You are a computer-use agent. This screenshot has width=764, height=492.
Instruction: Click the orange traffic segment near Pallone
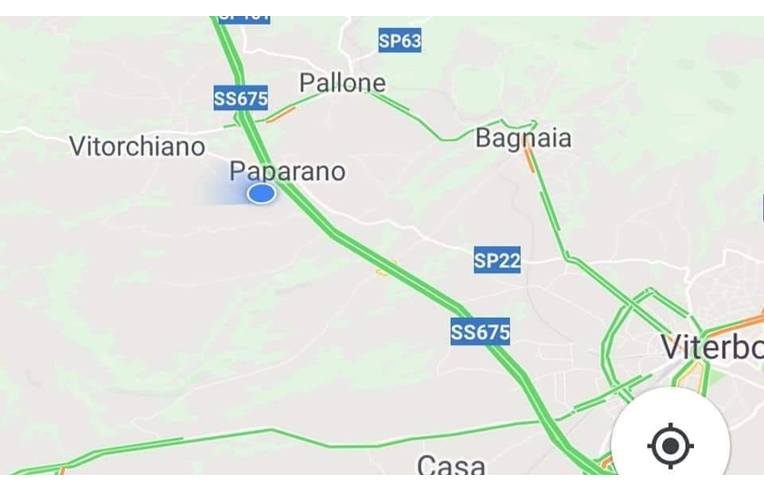281,115
